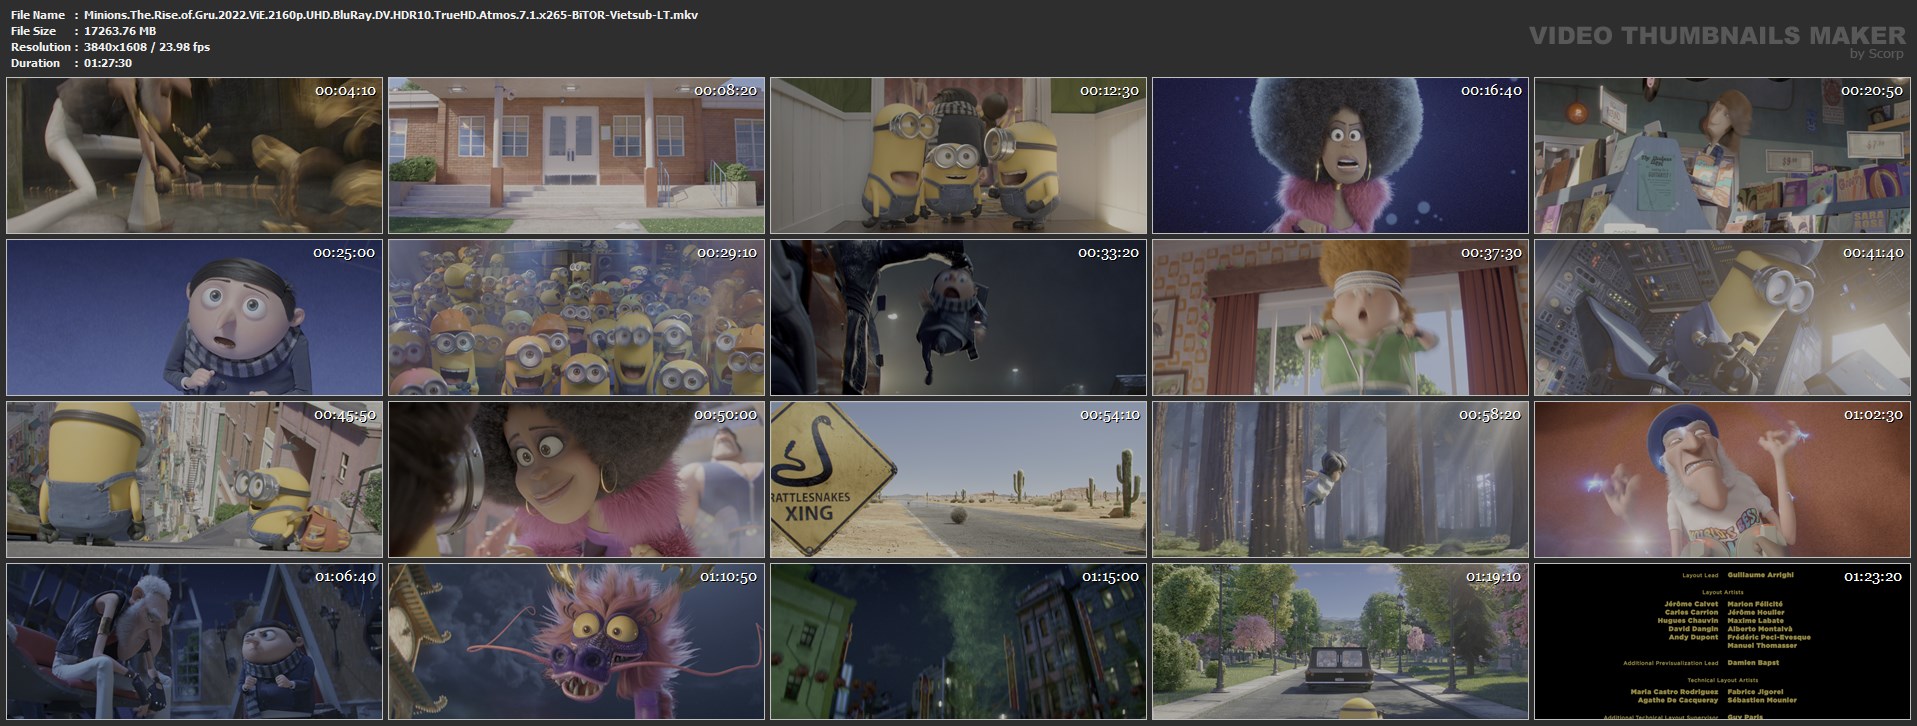Select the thumbnail at 00:04:10
Screen dimensions: 1917x726
pos(194,156)
